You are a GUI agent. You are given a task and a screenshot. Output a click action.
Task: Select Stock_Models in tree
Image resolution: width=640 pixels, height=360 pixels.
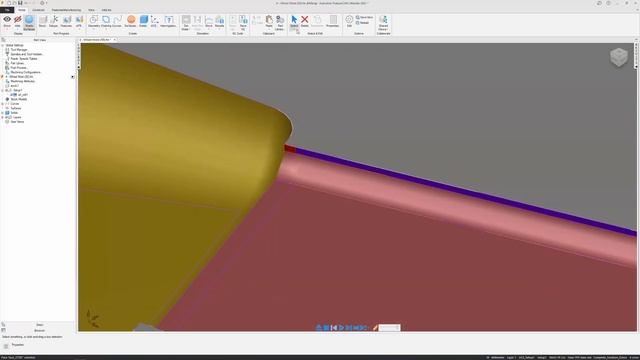[x=18, y=99]
